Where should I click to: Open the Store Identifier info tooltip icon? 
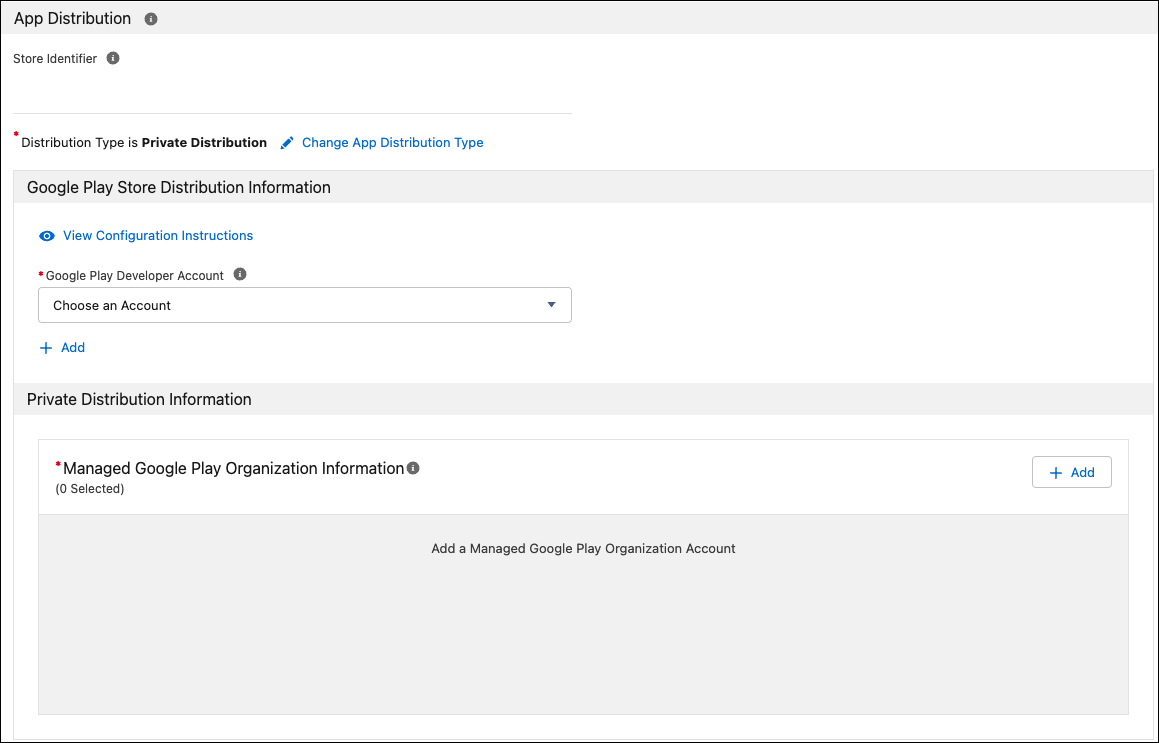point(112,58)
